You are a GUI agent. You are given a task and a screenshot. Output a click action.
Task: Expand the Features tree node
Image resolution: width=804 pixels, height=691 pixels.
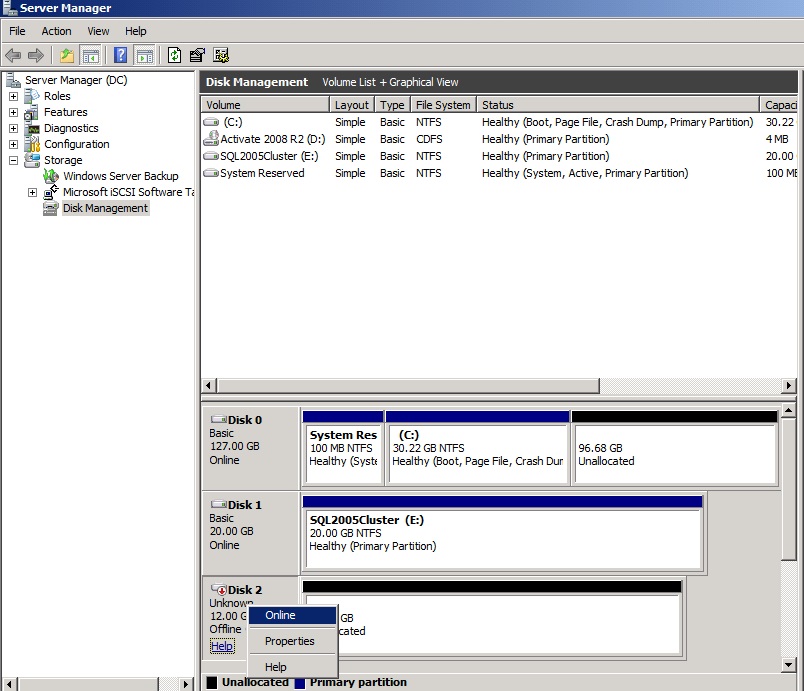pos(13,112)
